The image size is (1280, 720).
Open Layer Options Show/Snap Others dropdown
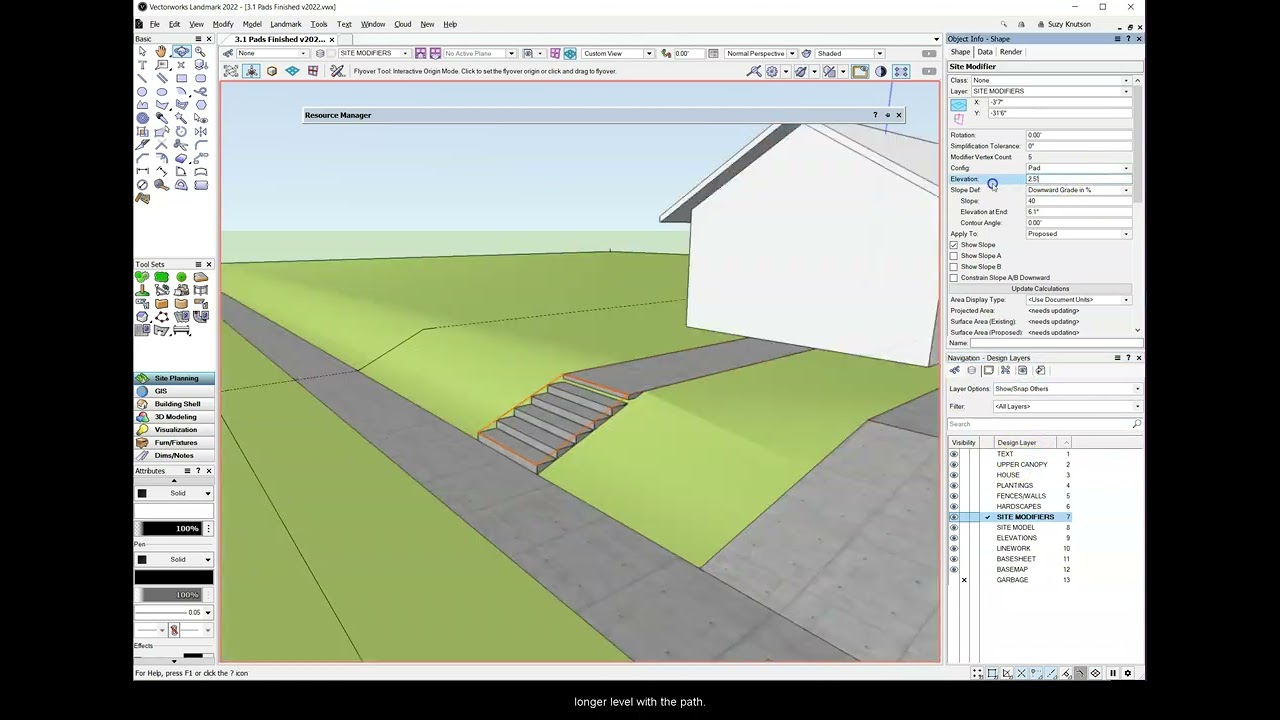click(x=1066, y=389)
